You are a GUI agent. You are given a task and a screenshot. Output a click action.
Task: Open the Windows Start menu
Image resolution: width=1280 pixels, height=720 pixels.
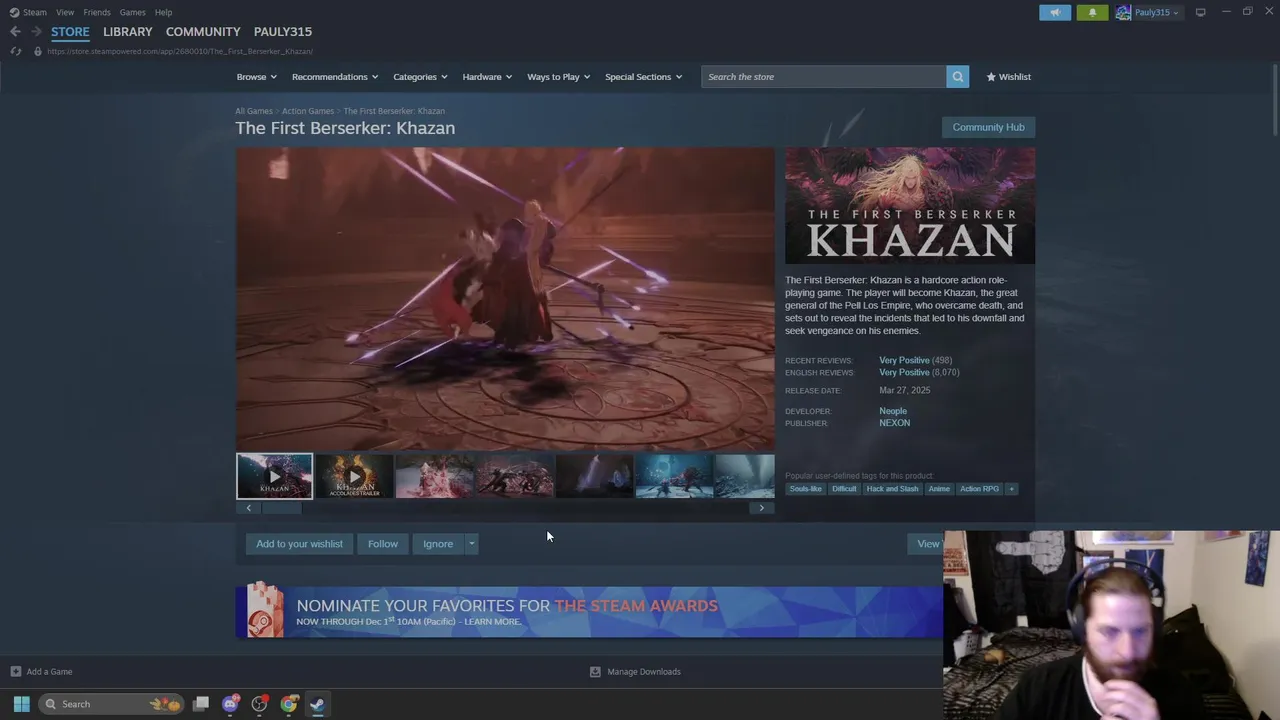pyautogui.click(x=21, y=704)
